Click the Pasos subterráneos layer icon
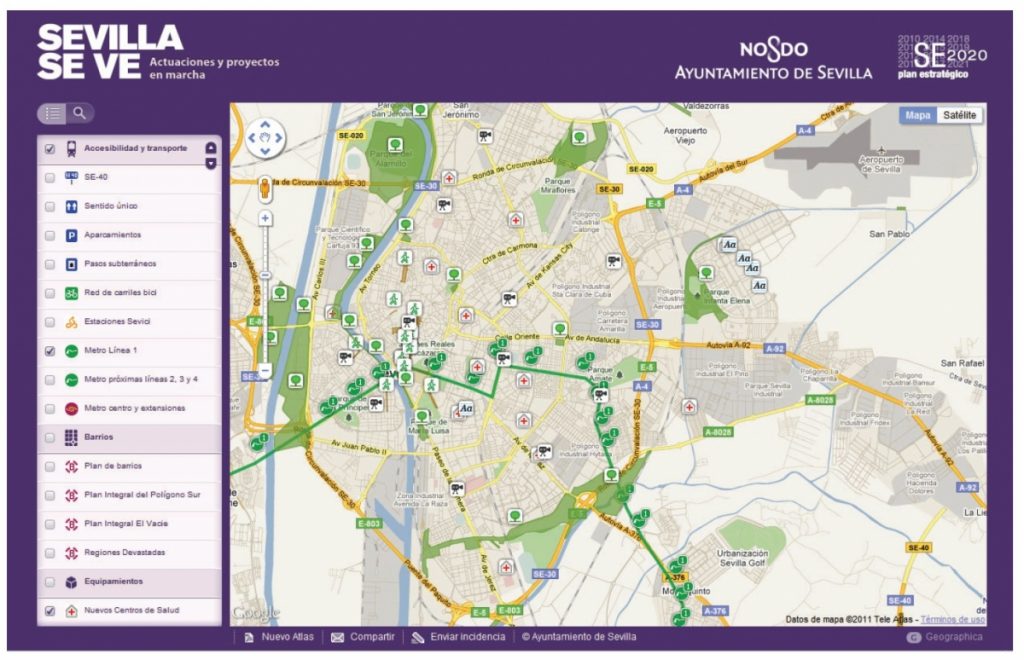The image size is (1024, 660). point(71,264)
